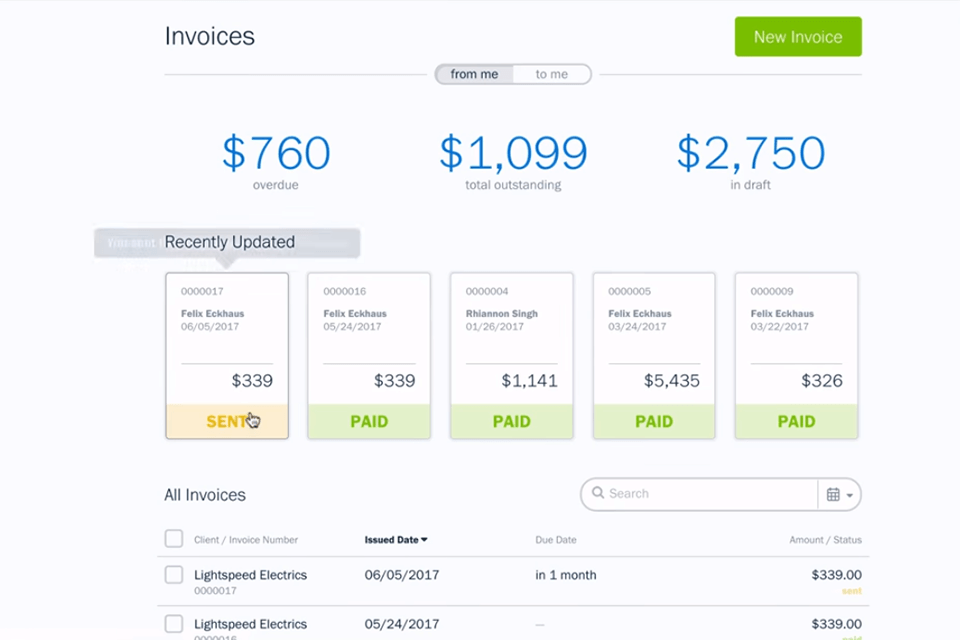The height and width of the screenshot is (640, 960).
Task: Click Client / Invoice Number column header
Action: click(246, 540)
